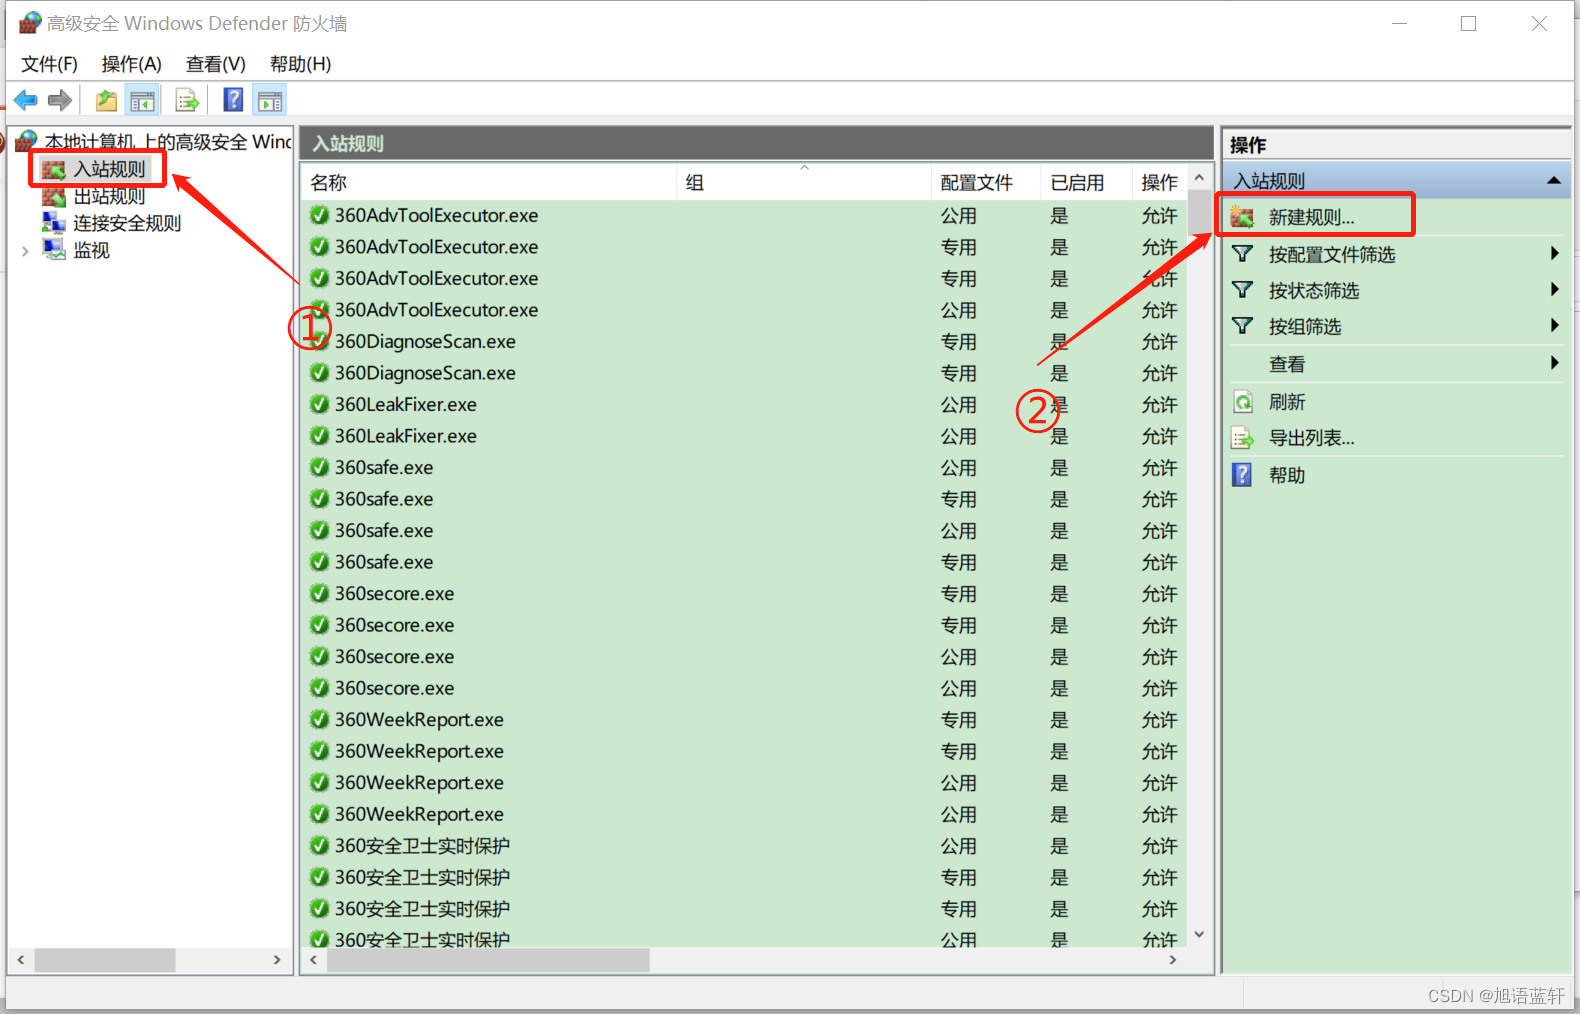The height and width of the screenshot is (1014, 1580).
Task: Open the 按状态筛选 submenu arrow
Action: (1555, 289)
